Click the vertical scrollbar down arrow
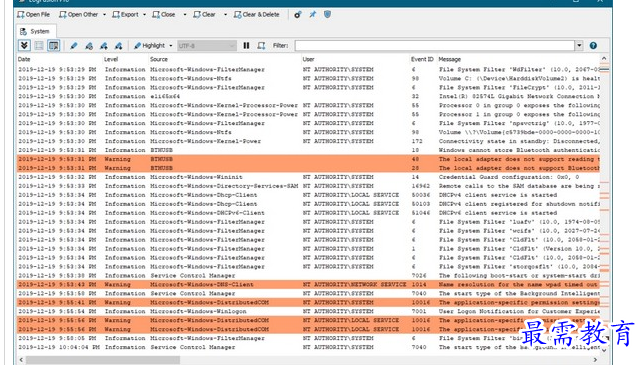The image size is (643, 365). tap(604, 350)
